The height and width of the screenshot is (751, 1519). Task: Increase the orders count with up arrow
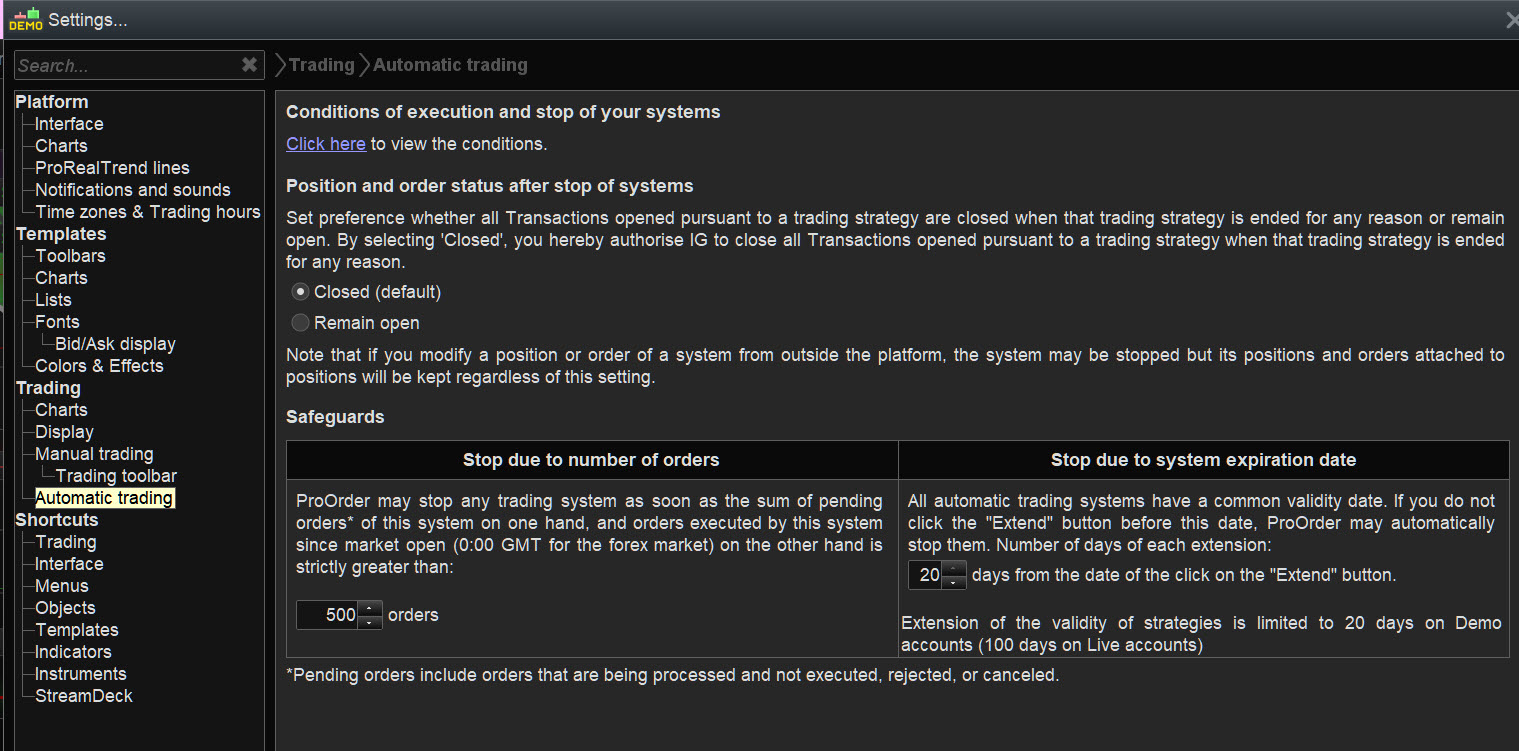click(x=370, y=608)
